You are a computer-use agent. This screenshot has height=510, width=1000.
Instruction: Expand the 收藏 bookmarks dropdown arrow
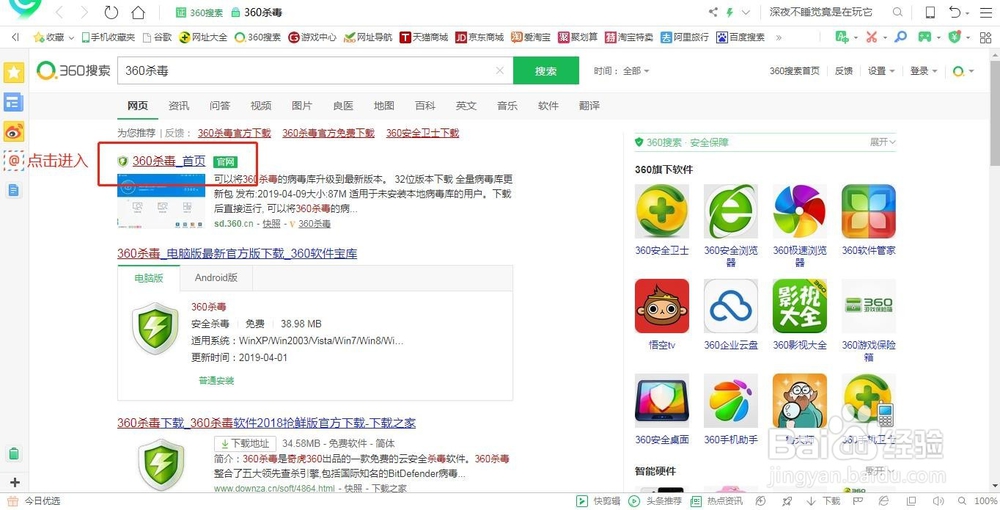(x=71, y=38)
